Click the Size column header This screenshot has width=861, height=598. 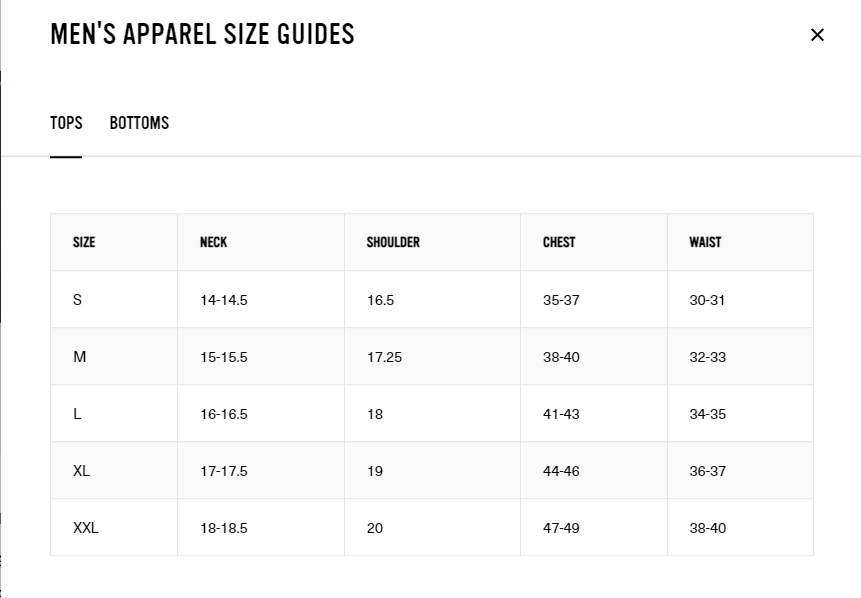tap(84, 242)
